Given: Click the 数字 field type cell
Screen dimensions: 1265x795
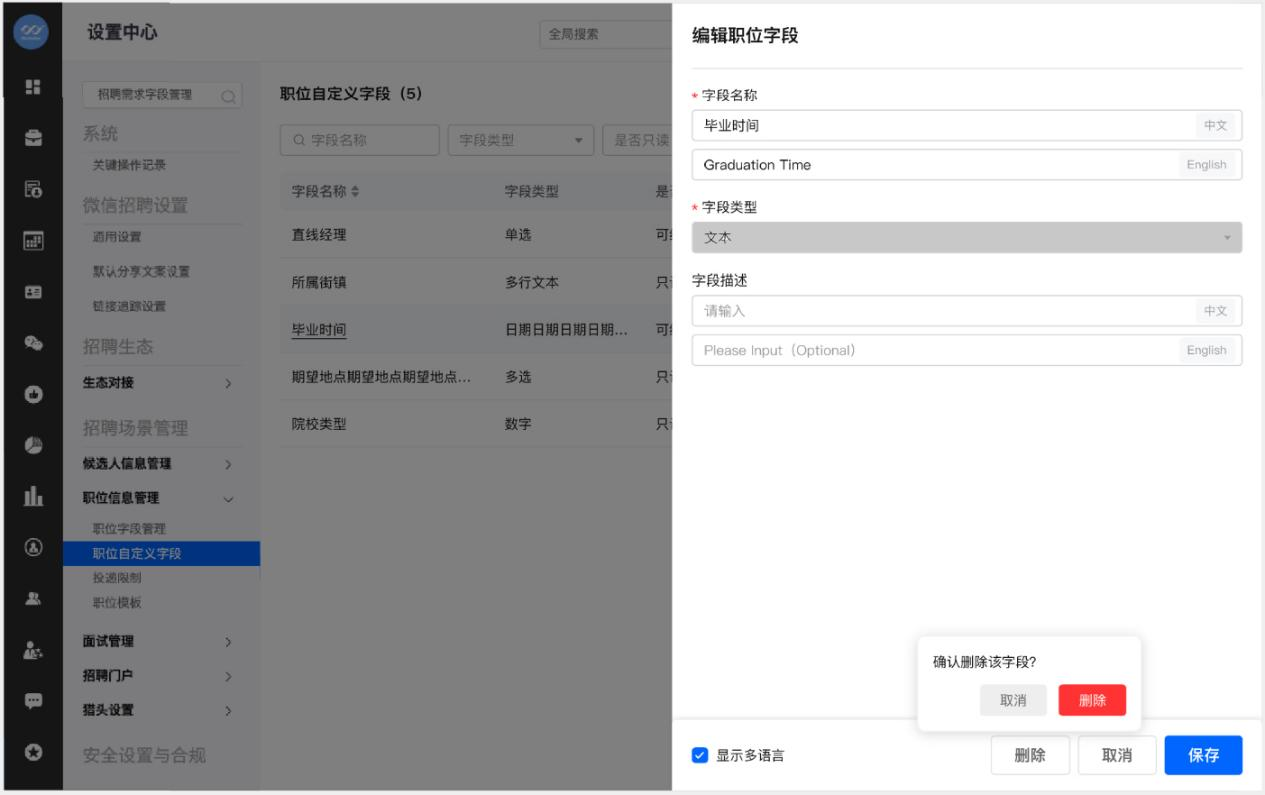Looking at the screenshot, I should pyautogui.click(x=519, y=423).
